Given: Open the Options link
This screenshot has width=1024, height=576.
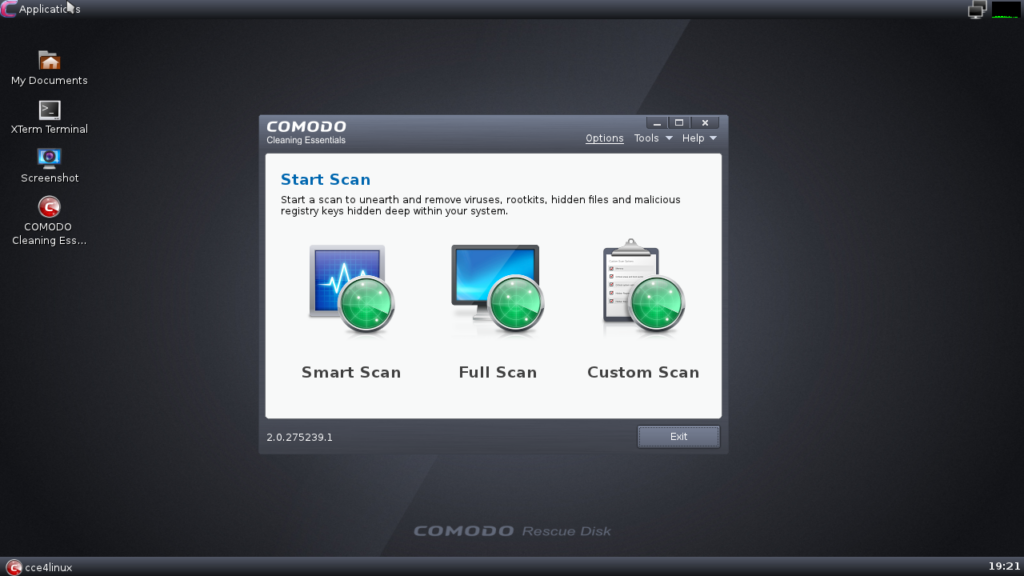Looking at the screenshot, I should [x=604, y=138].
